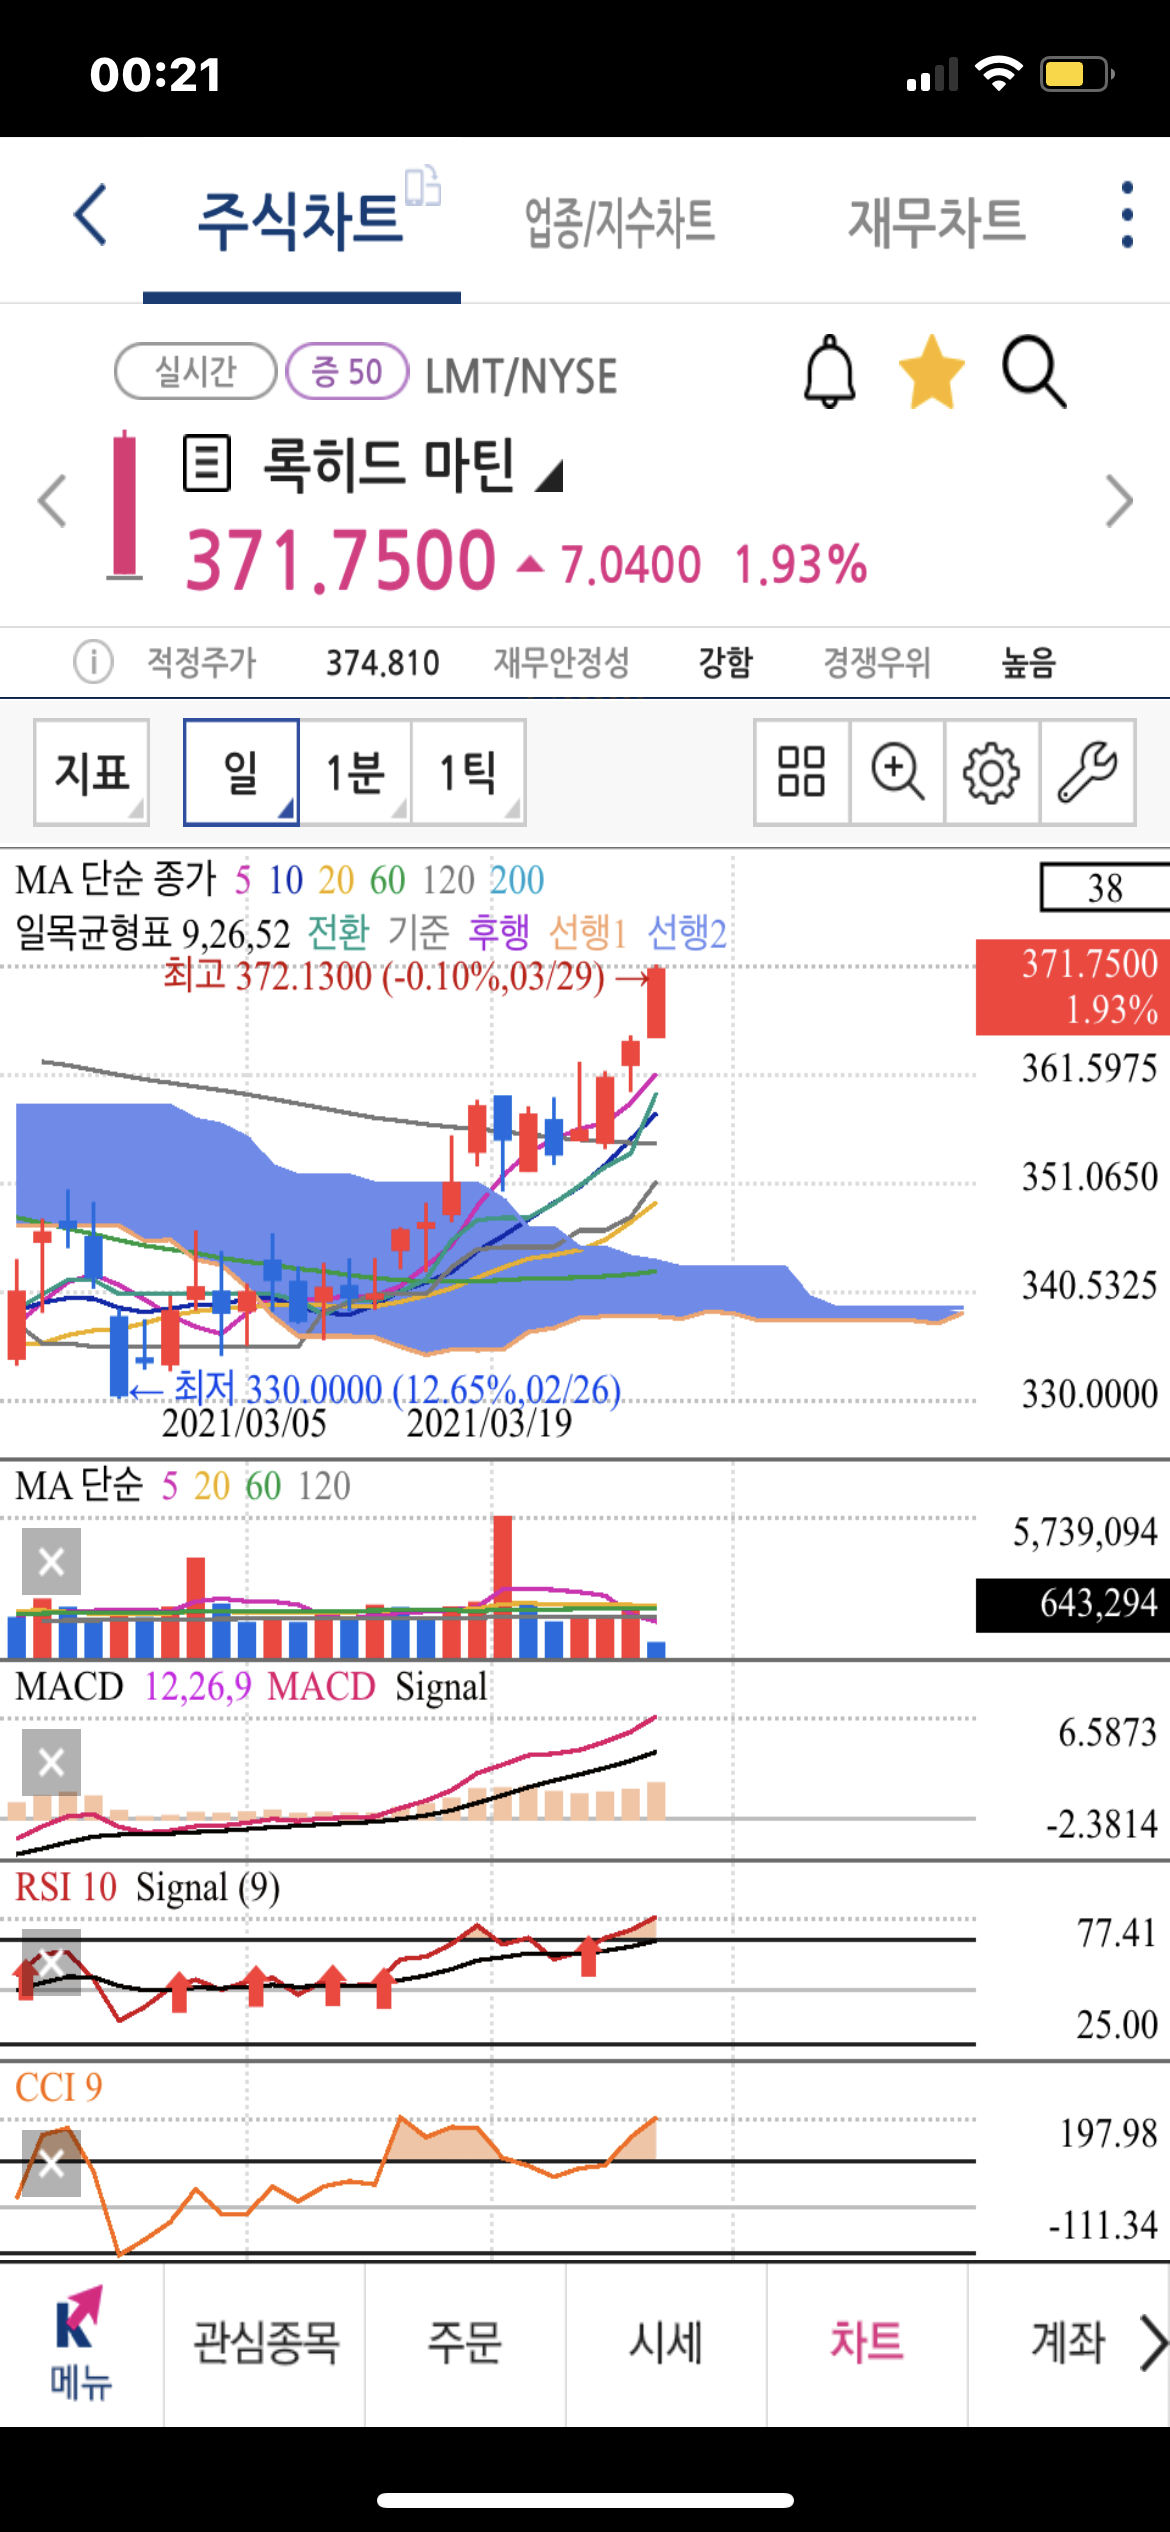Tap the green MA 60 legend label
Viewport: 1170px width, 2532px height.
(387, 880)
